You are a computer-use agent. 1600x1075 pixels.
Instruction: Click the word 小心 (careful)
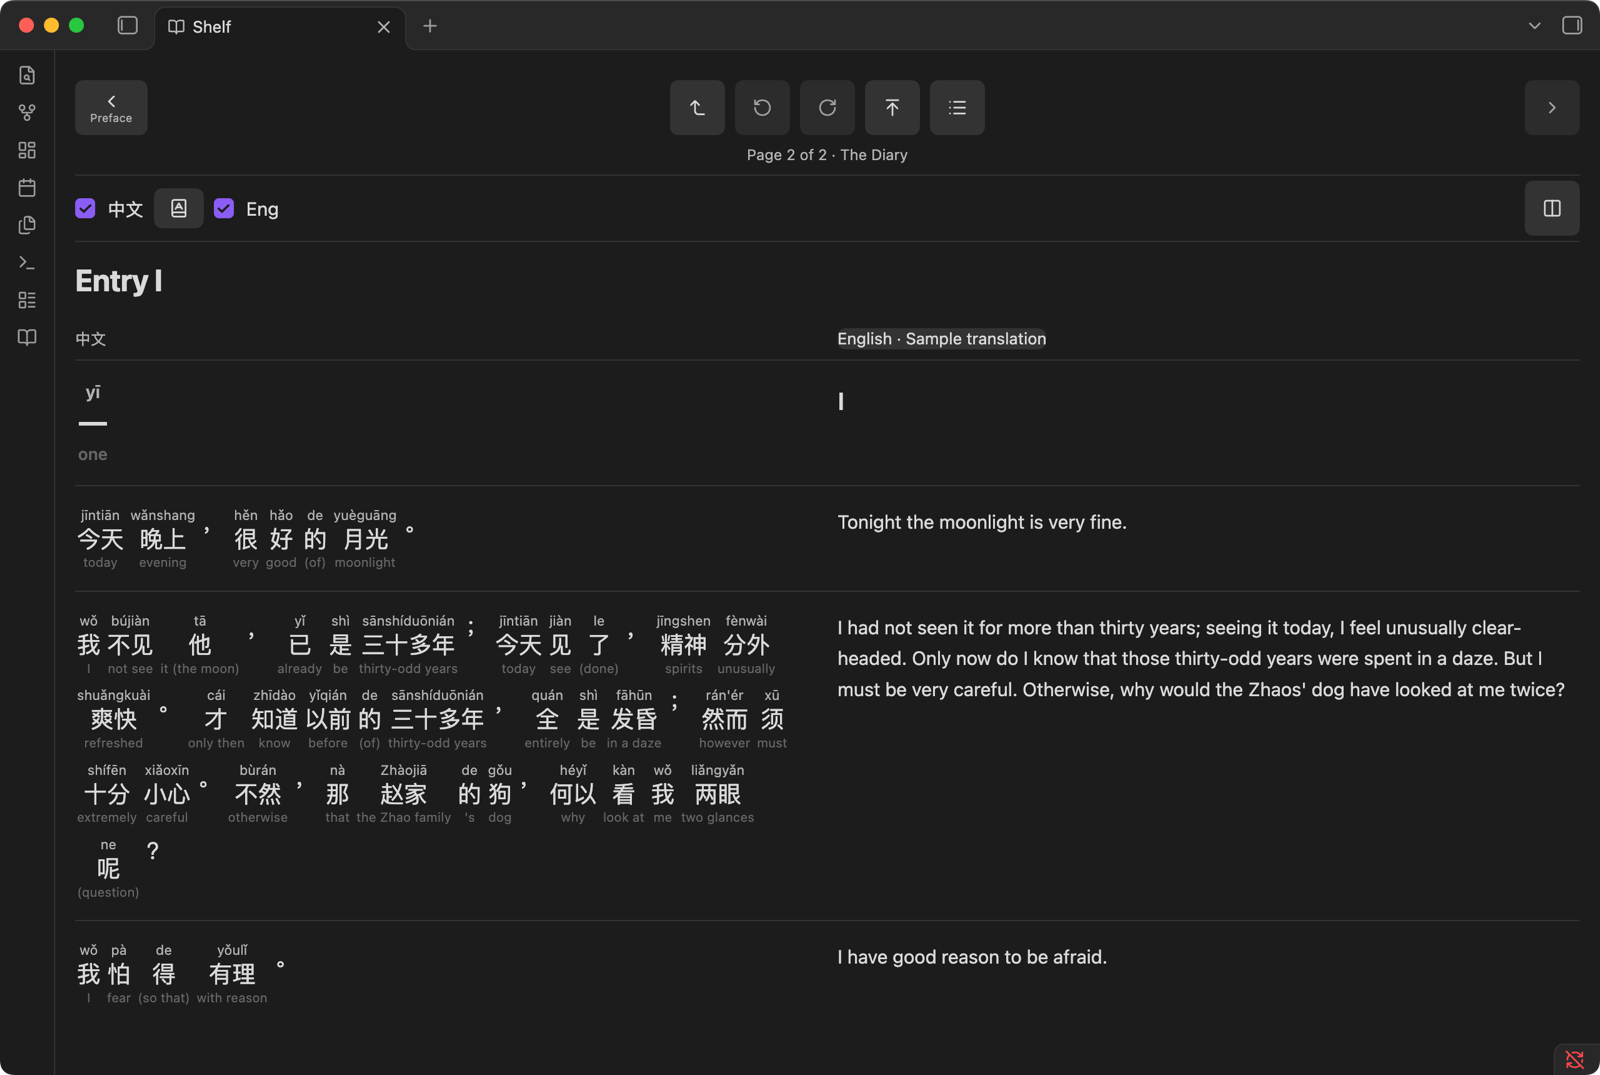(x=167, y=794)
